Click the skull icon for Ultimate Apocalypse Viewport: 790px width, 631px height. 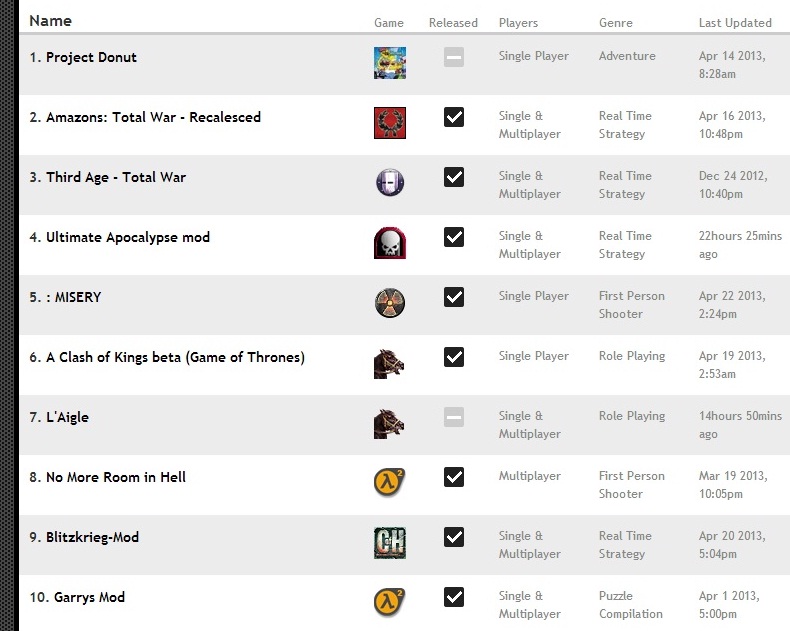(x=390, y=243)
